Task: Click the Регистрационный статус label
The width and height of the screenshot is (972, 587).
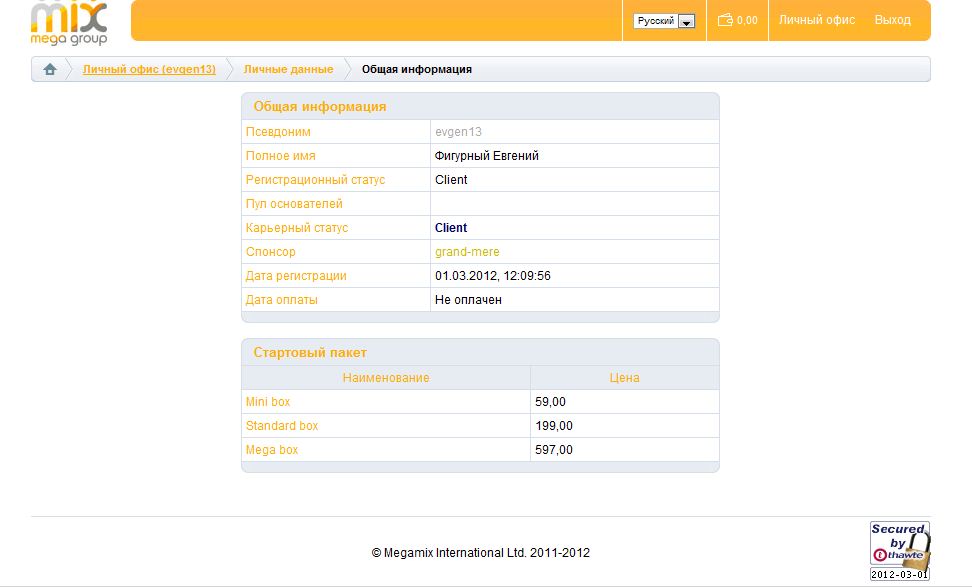Action: pyautogui.click(x=315, y=180)
